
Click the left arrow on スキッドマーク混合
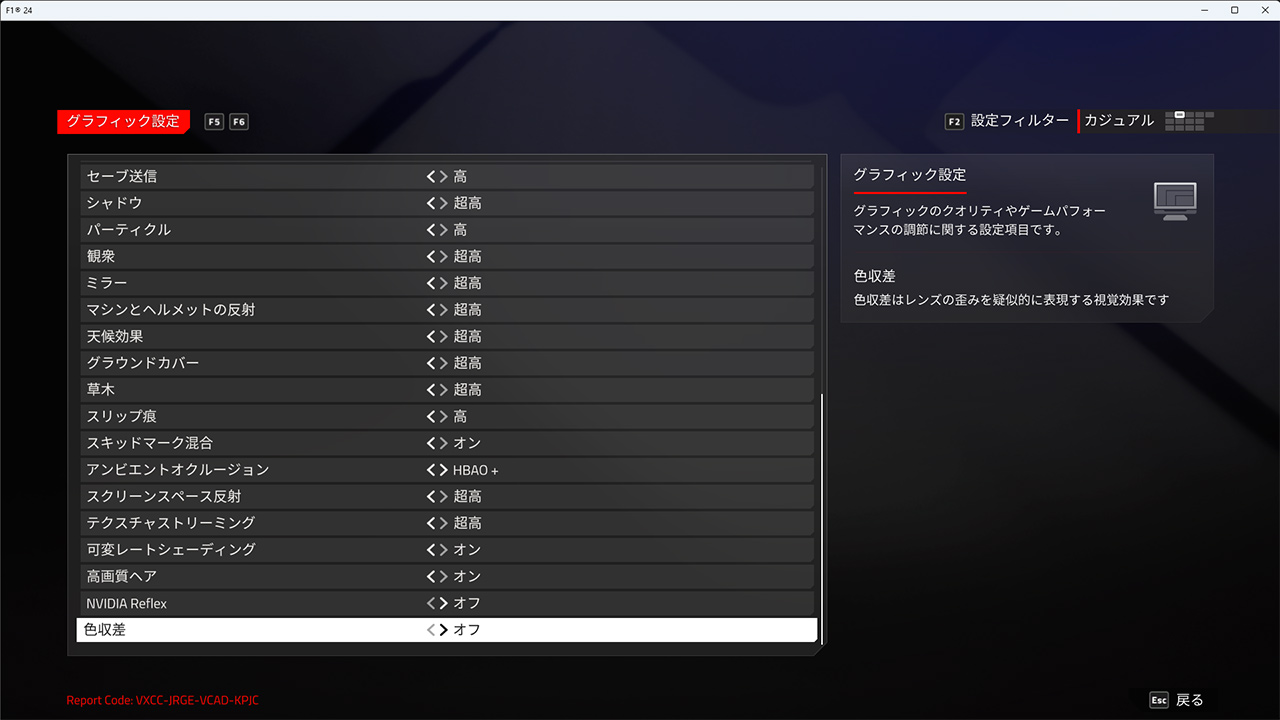tap(431, 443)
